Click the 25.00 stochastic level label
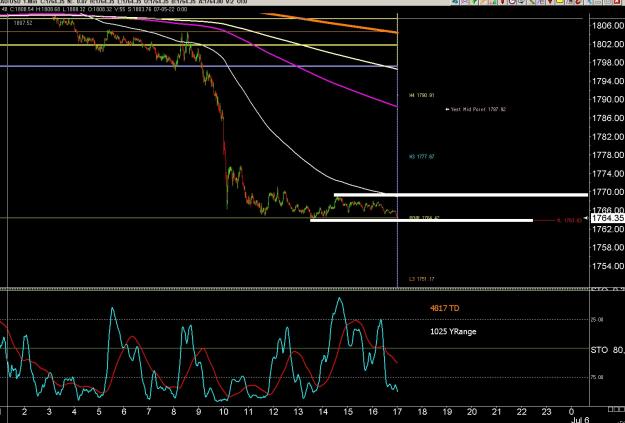The width and height of the screenshot is (625, 423). 597,320
